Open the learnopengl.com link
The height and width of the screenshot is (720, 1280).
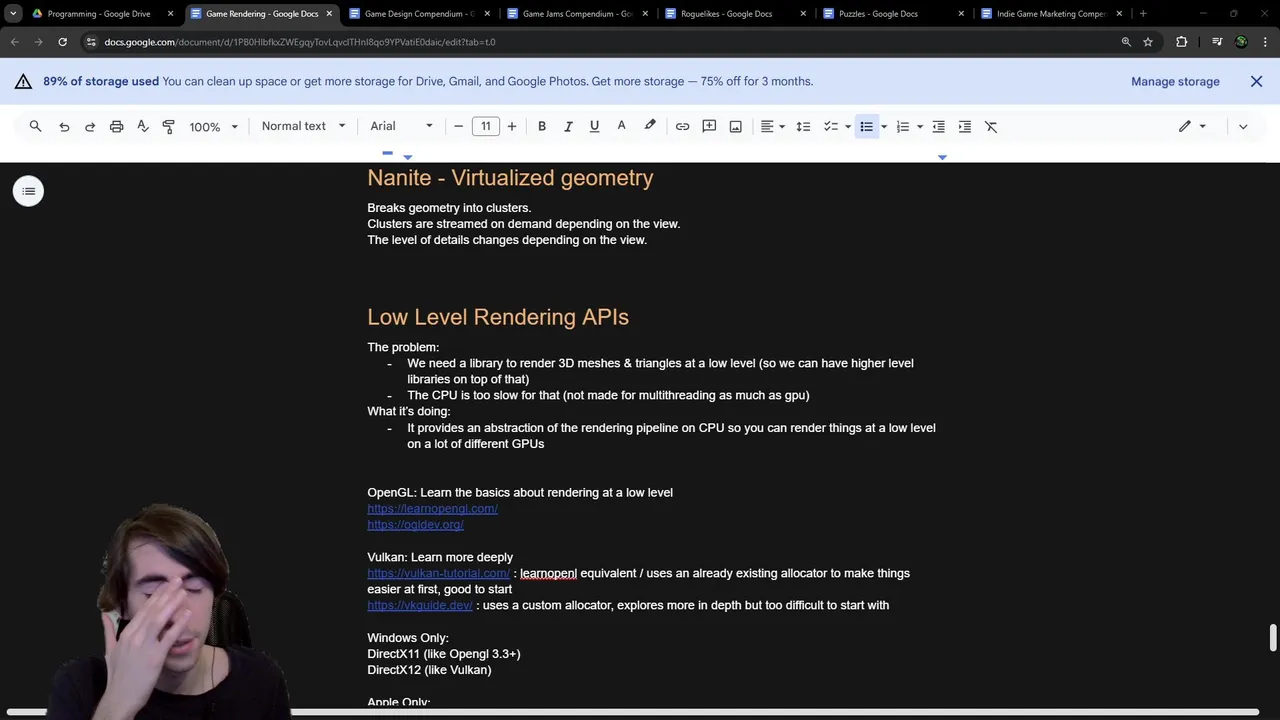(x=432, y=509)
